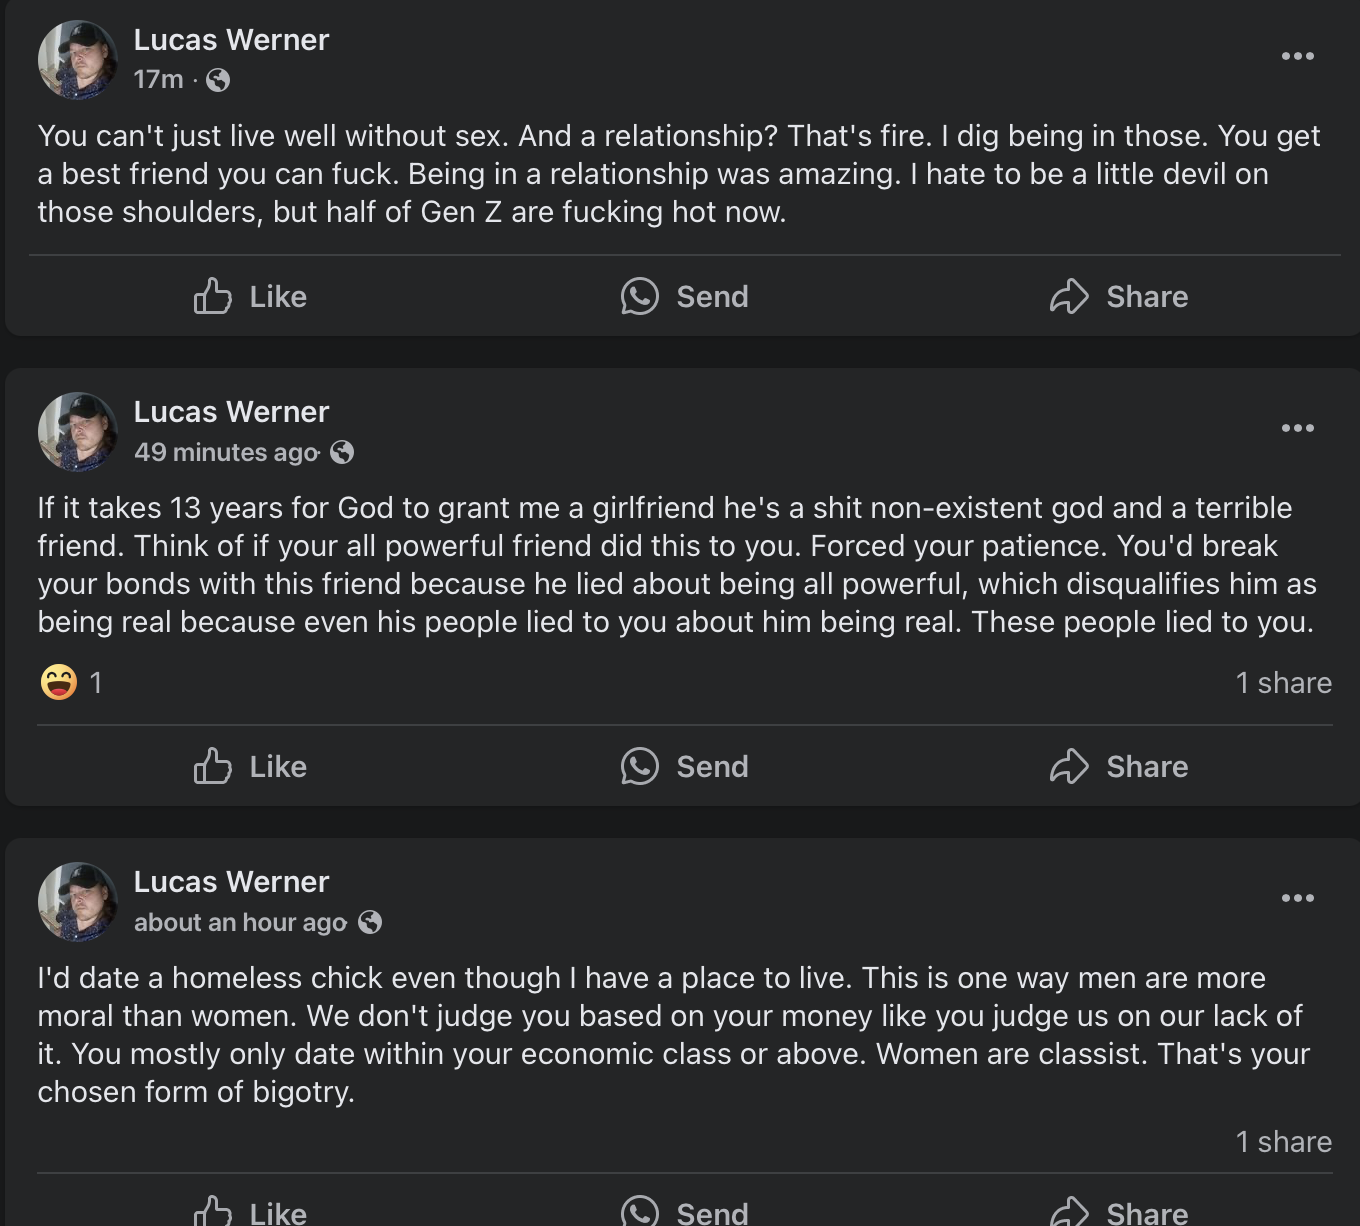Open '1 share' count on second post
Image resolution: width=1360 pixels, height=1226 pixels.
click(x=1283, y=682)
